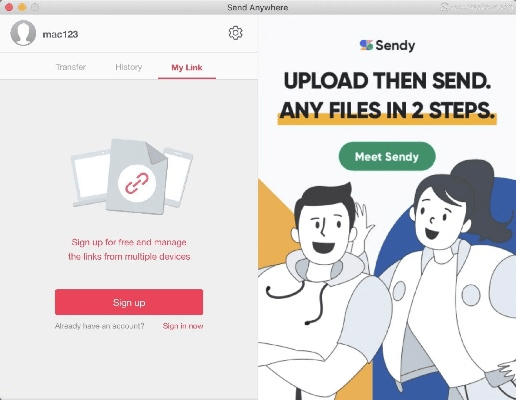Close the Send Anywhere window
This screenshot has height=400, width=516.
click(x=9, y=7)
